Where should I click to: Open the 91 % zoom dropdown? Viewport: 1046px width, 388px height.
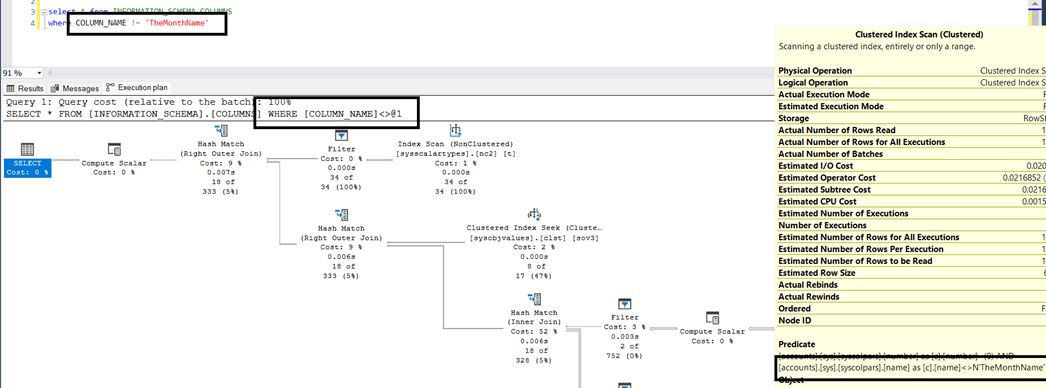(39, 73)
